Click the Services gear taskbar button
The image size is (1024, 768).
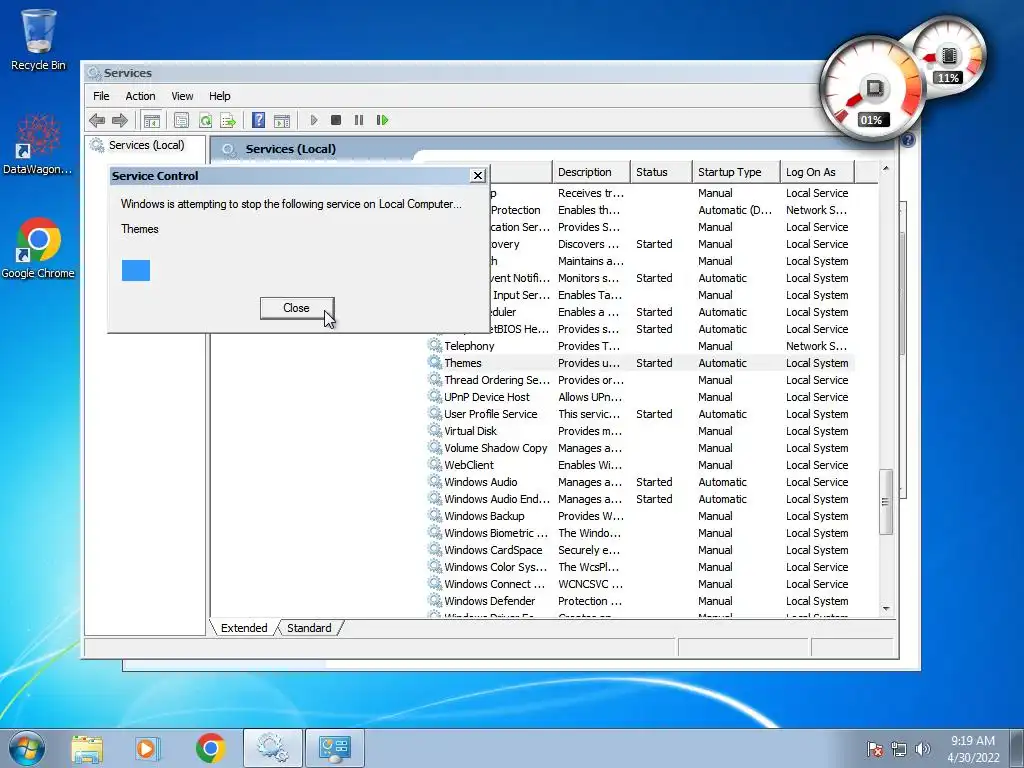click(272, 748)
